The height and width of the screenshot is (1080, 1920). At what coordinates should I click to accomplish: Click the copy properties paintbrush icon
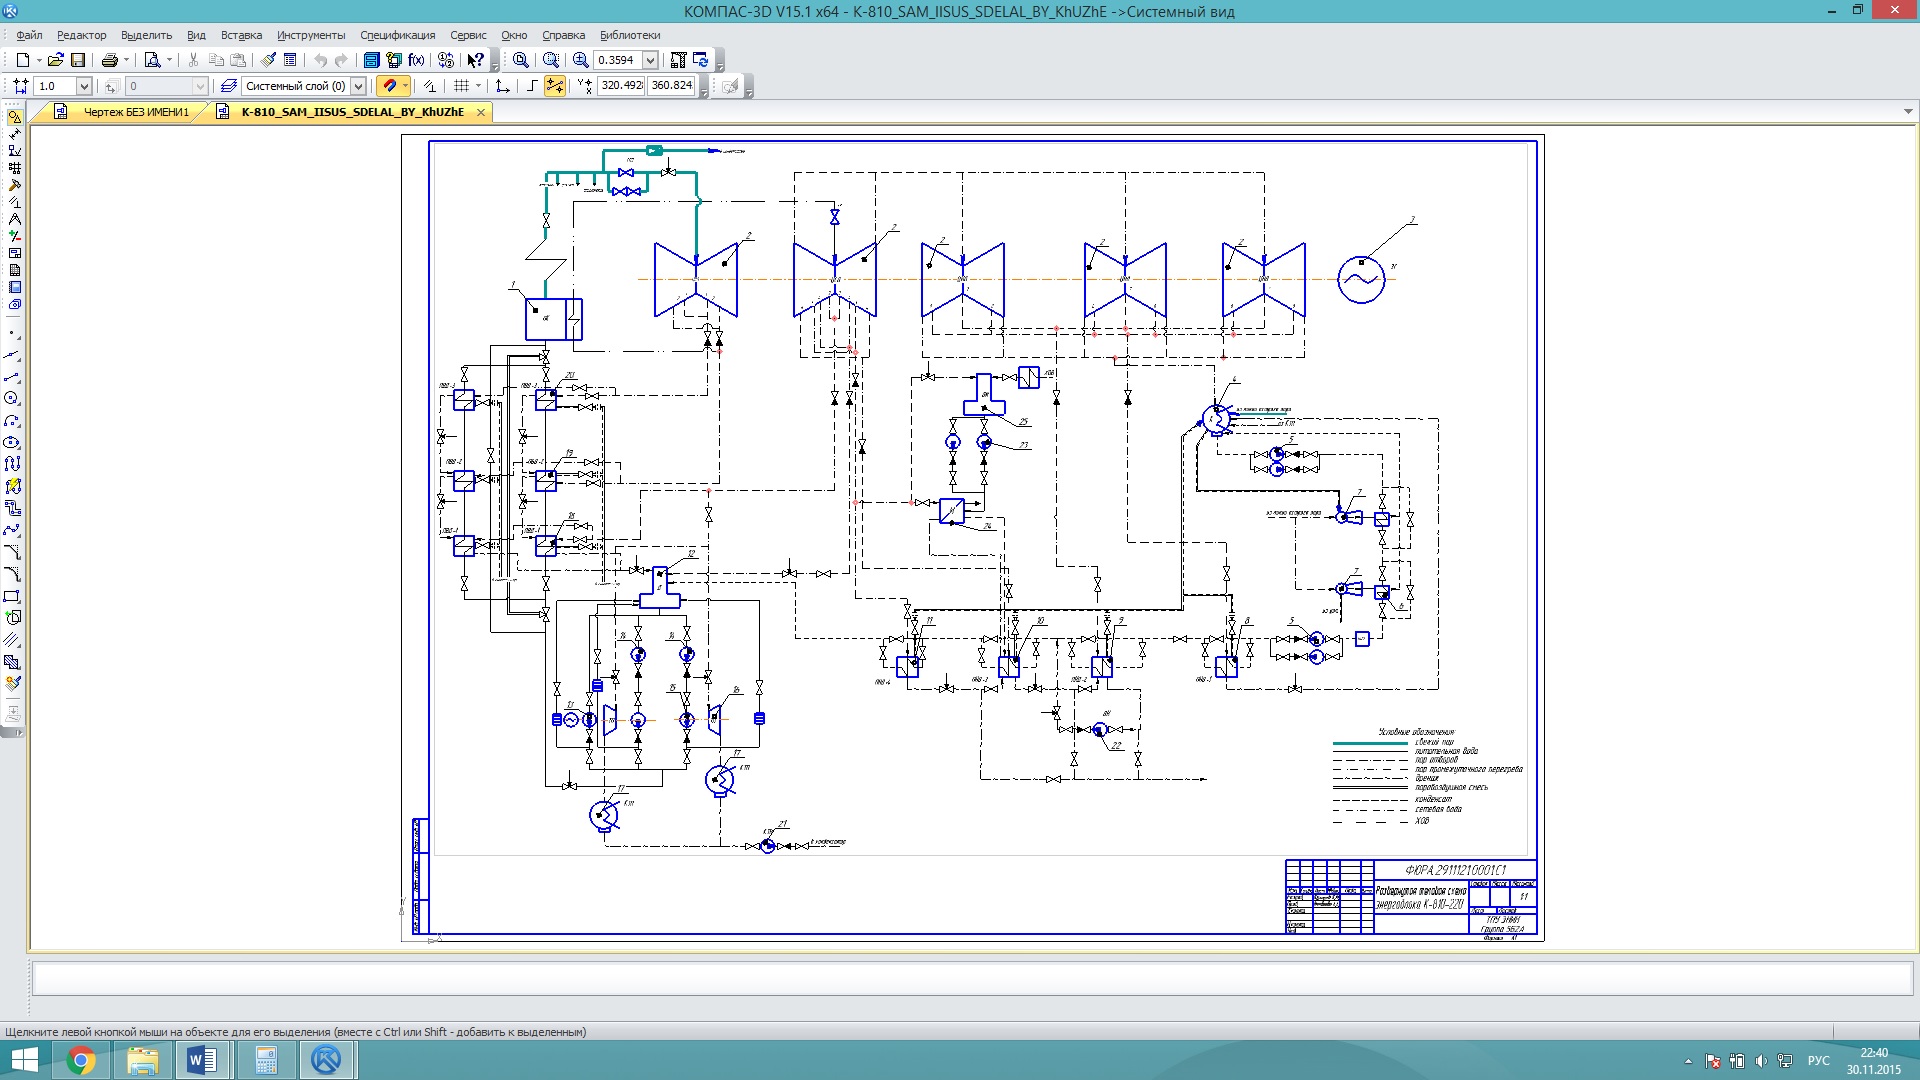[x=269, y=60]
